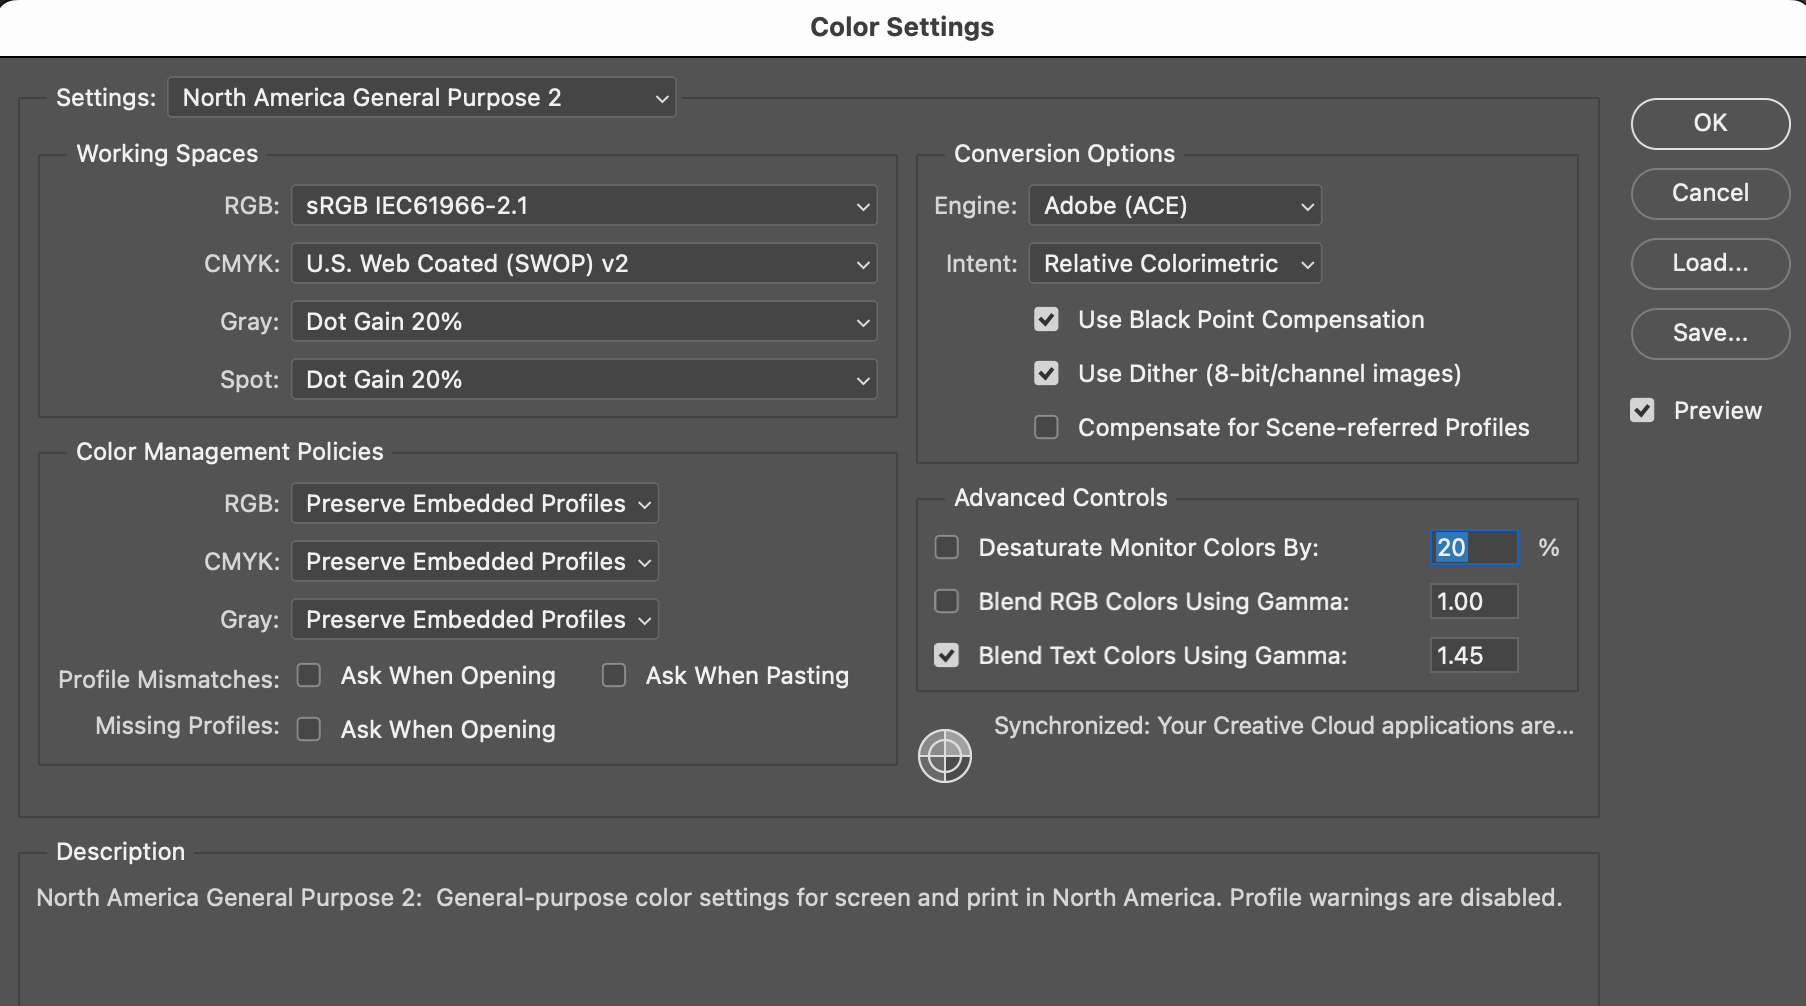Open the Gray Dot Gain dropdown
The height and width of the screenshot is (1006, 1806).
[583, 321]
